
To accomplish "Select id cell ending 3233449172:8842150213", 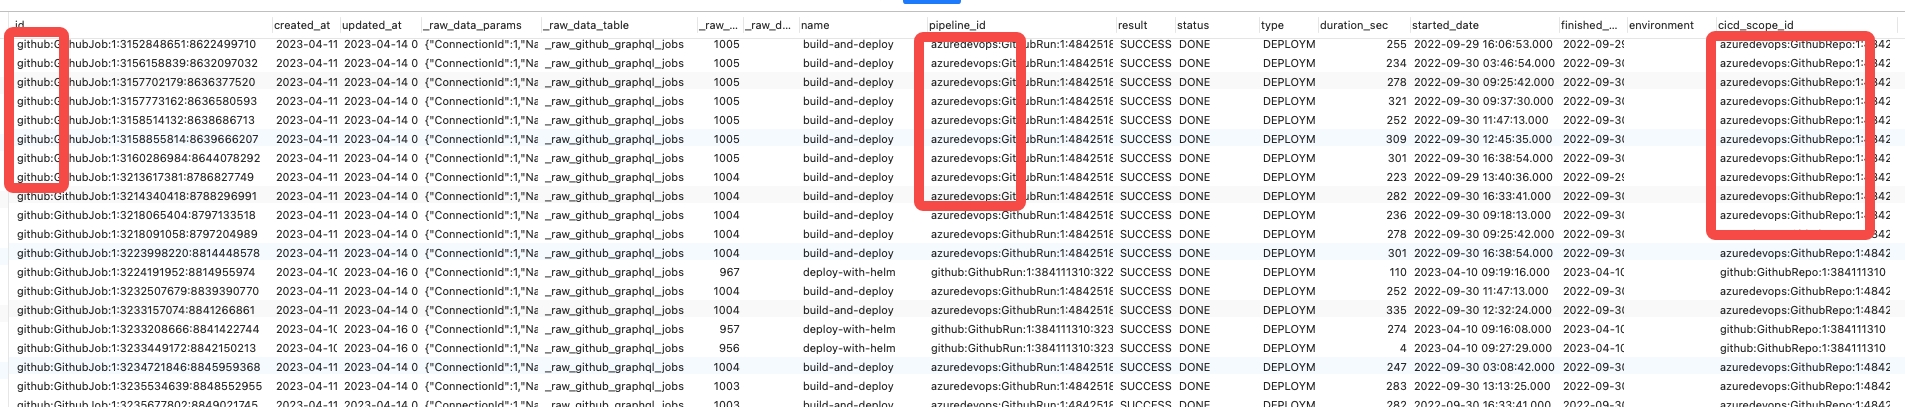I will pyautogui.click(x=136, y=348).
